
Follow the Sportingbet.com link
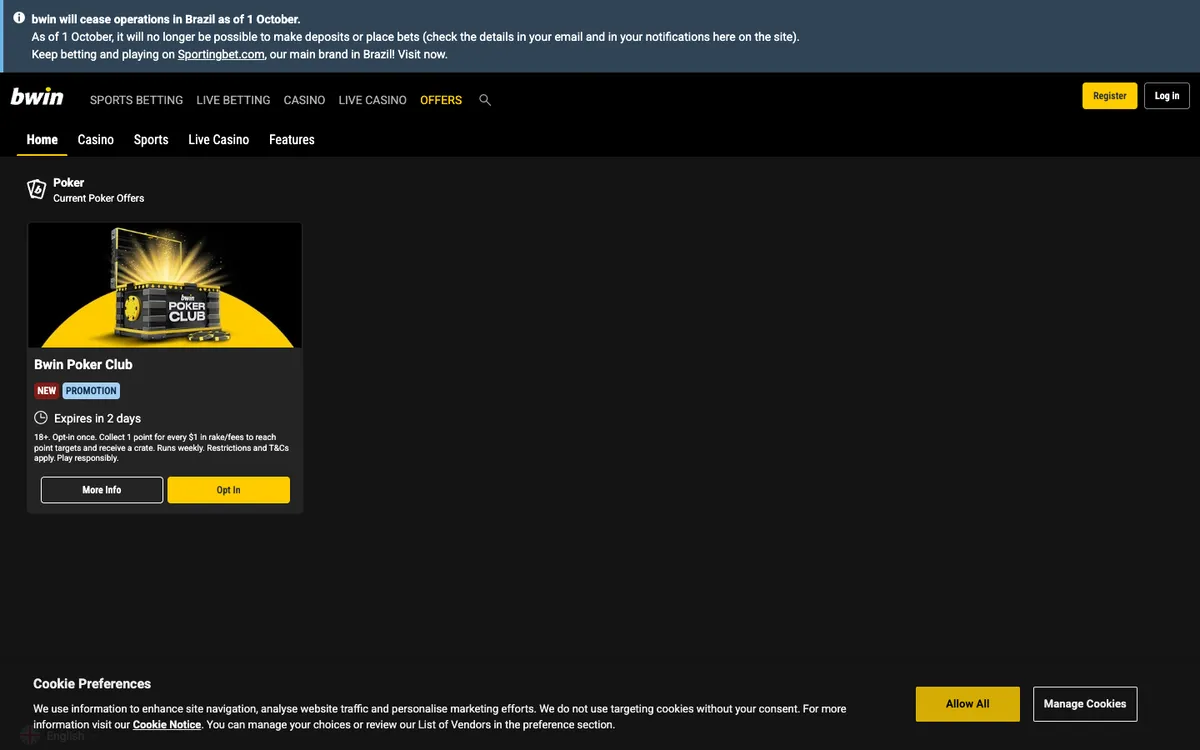tap(221, 55)
